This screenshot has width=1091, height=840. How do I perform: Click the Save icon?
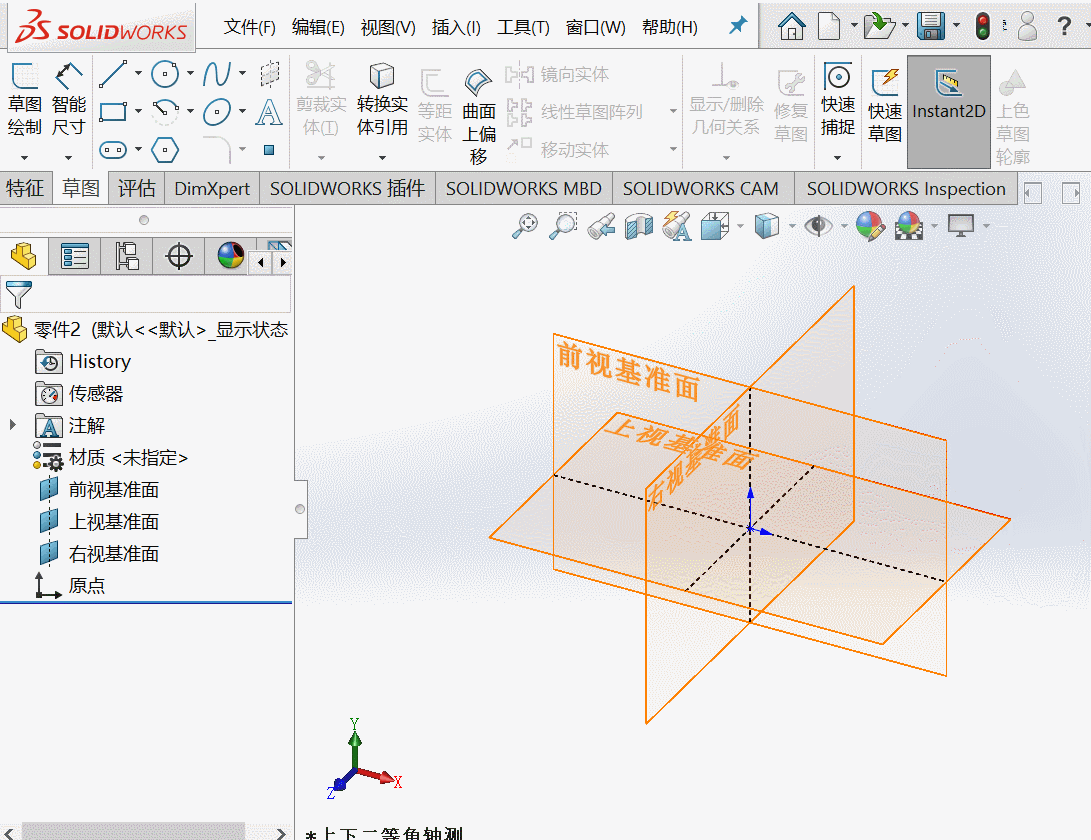point(930,26)
